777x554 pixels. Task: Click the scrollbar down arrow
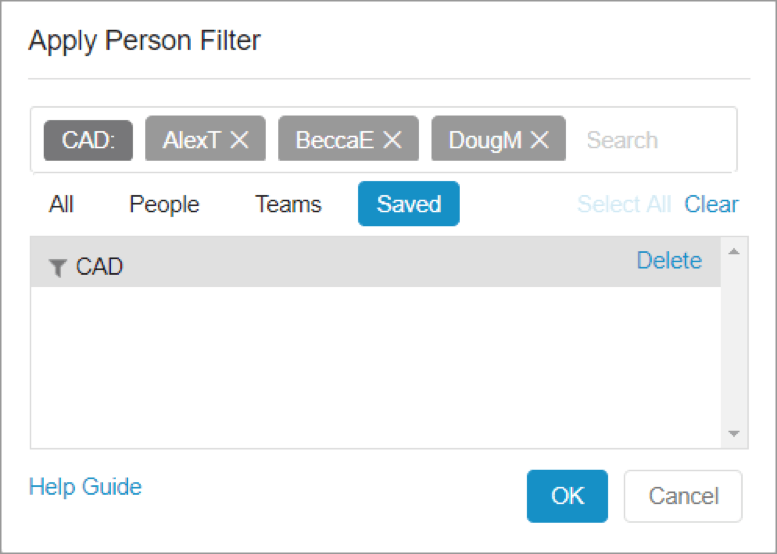pos(734,434)
